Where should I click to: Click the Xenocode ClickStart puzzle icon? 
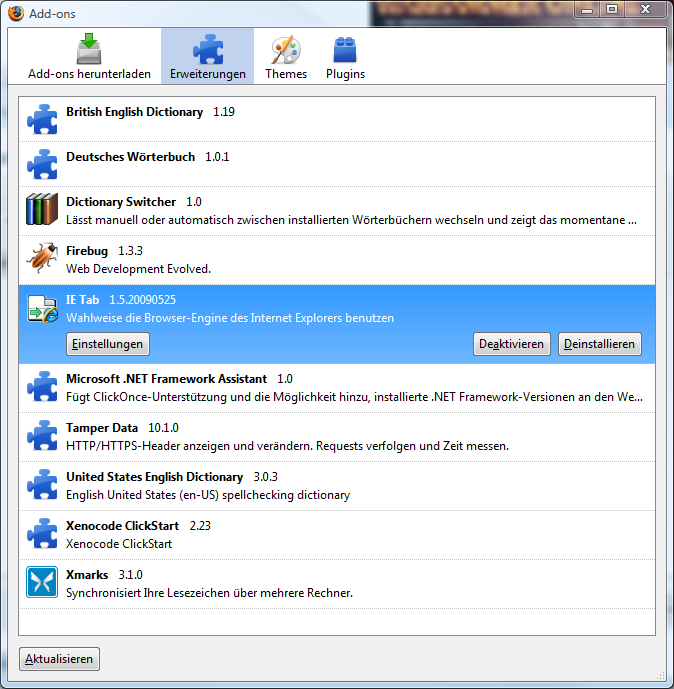coord(42,533)
